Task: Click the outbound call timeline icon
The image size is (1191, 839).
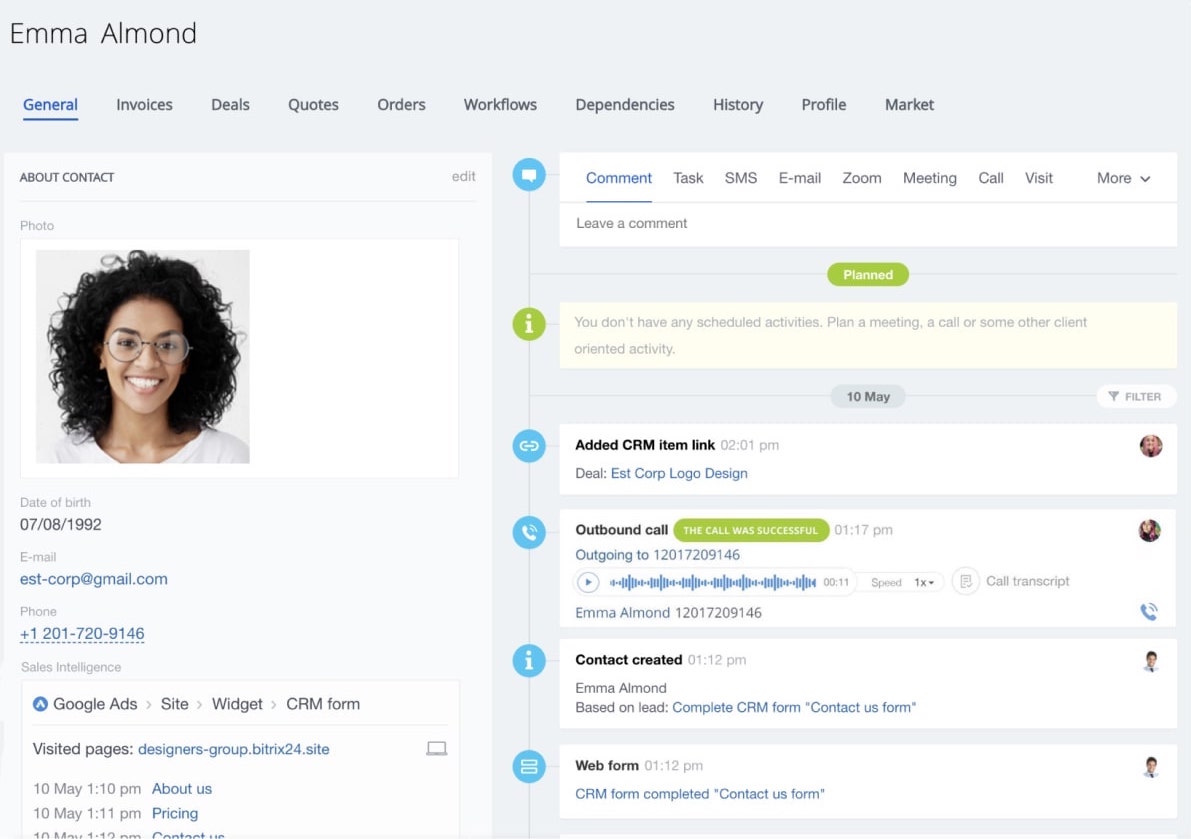Action: pyautogui.click(x=529, y=532)
